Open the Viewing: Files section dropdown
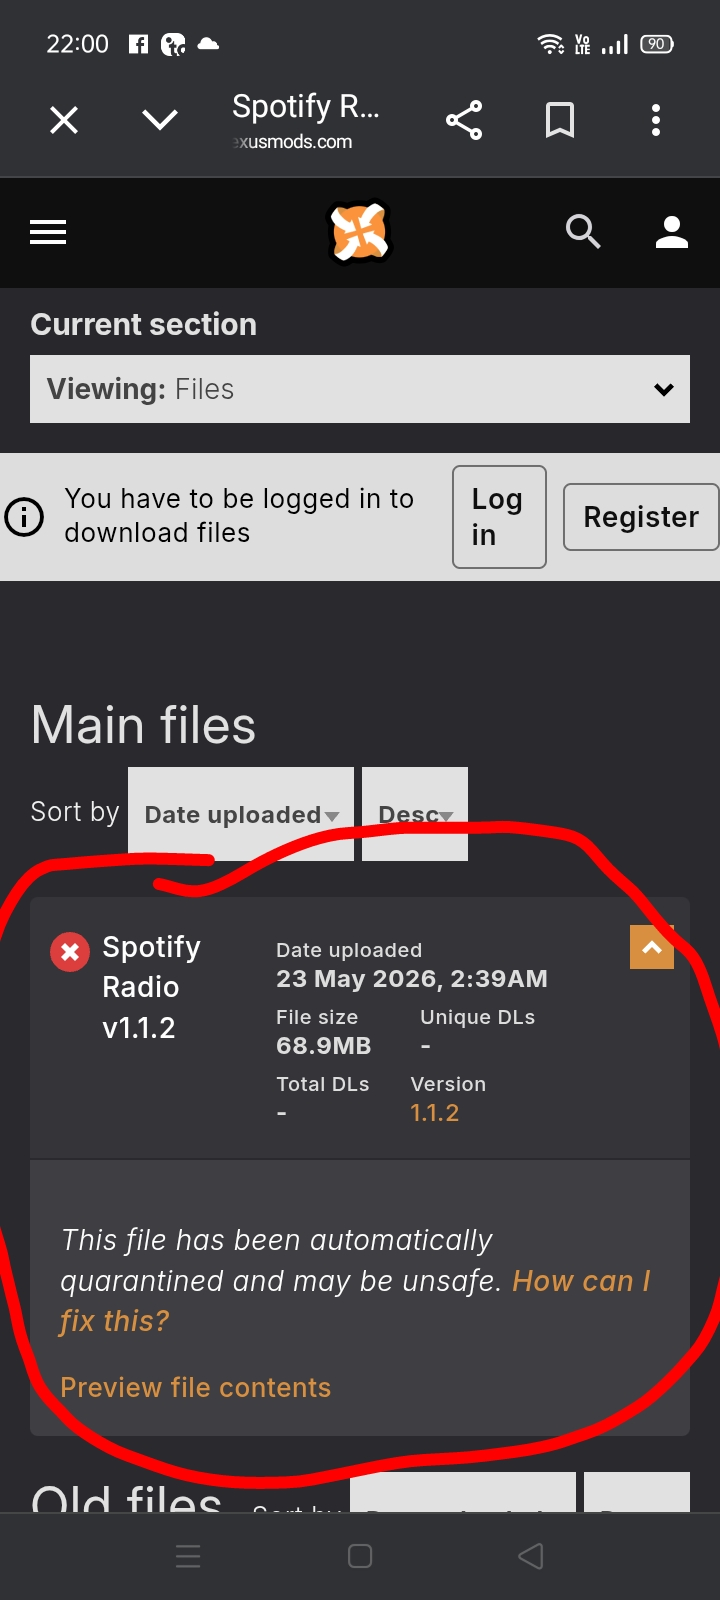This screenshot has height=1600, width=720. tap(360, 389)
